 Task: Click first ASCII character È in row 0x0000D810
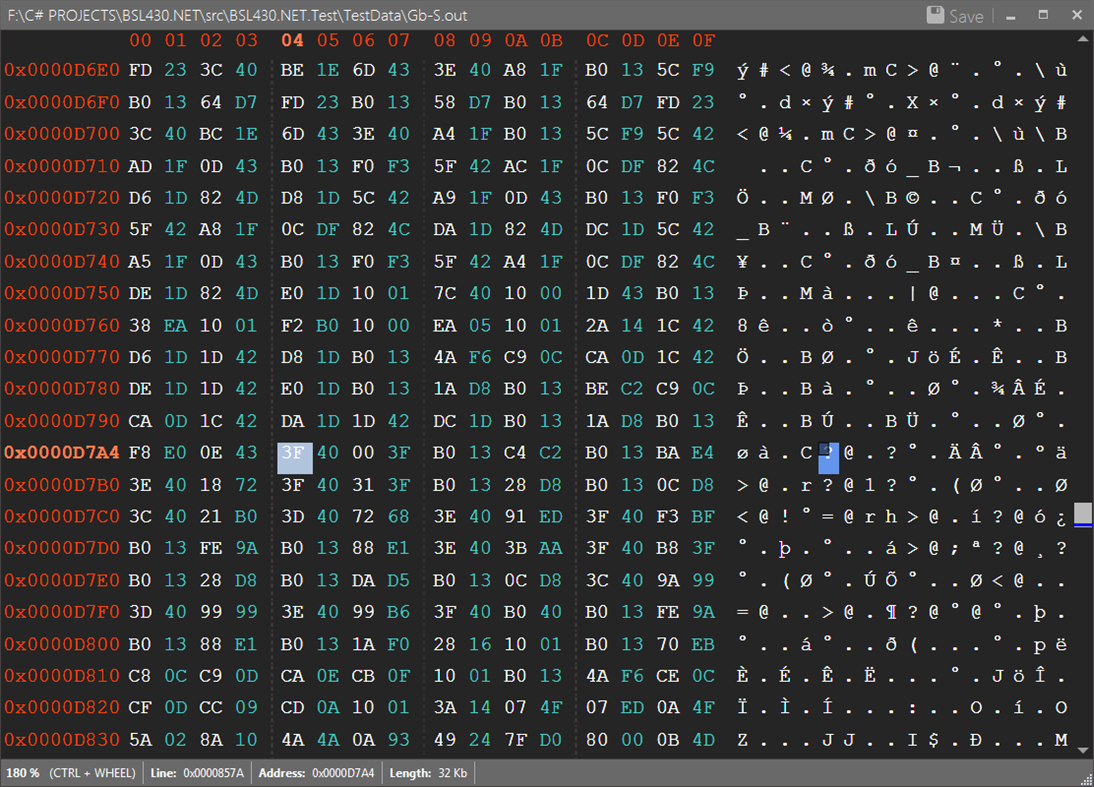tap(742, 676)
